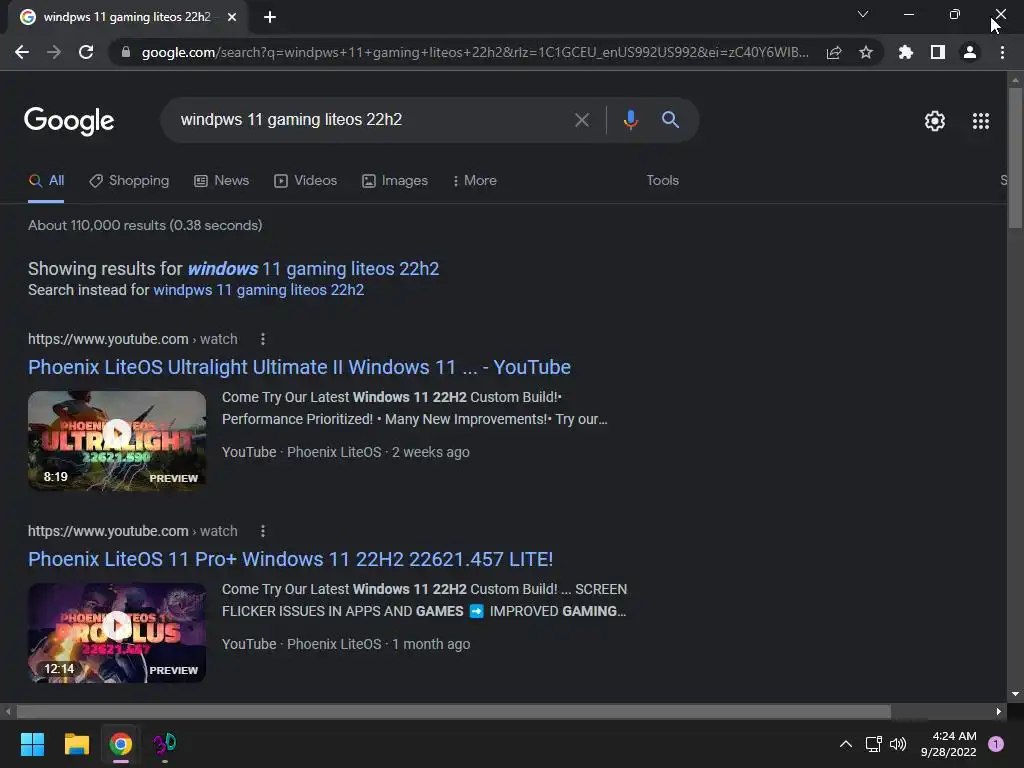Reload the current Google results page
Screen dimensions: 1024x768
(x=86, y=52)
